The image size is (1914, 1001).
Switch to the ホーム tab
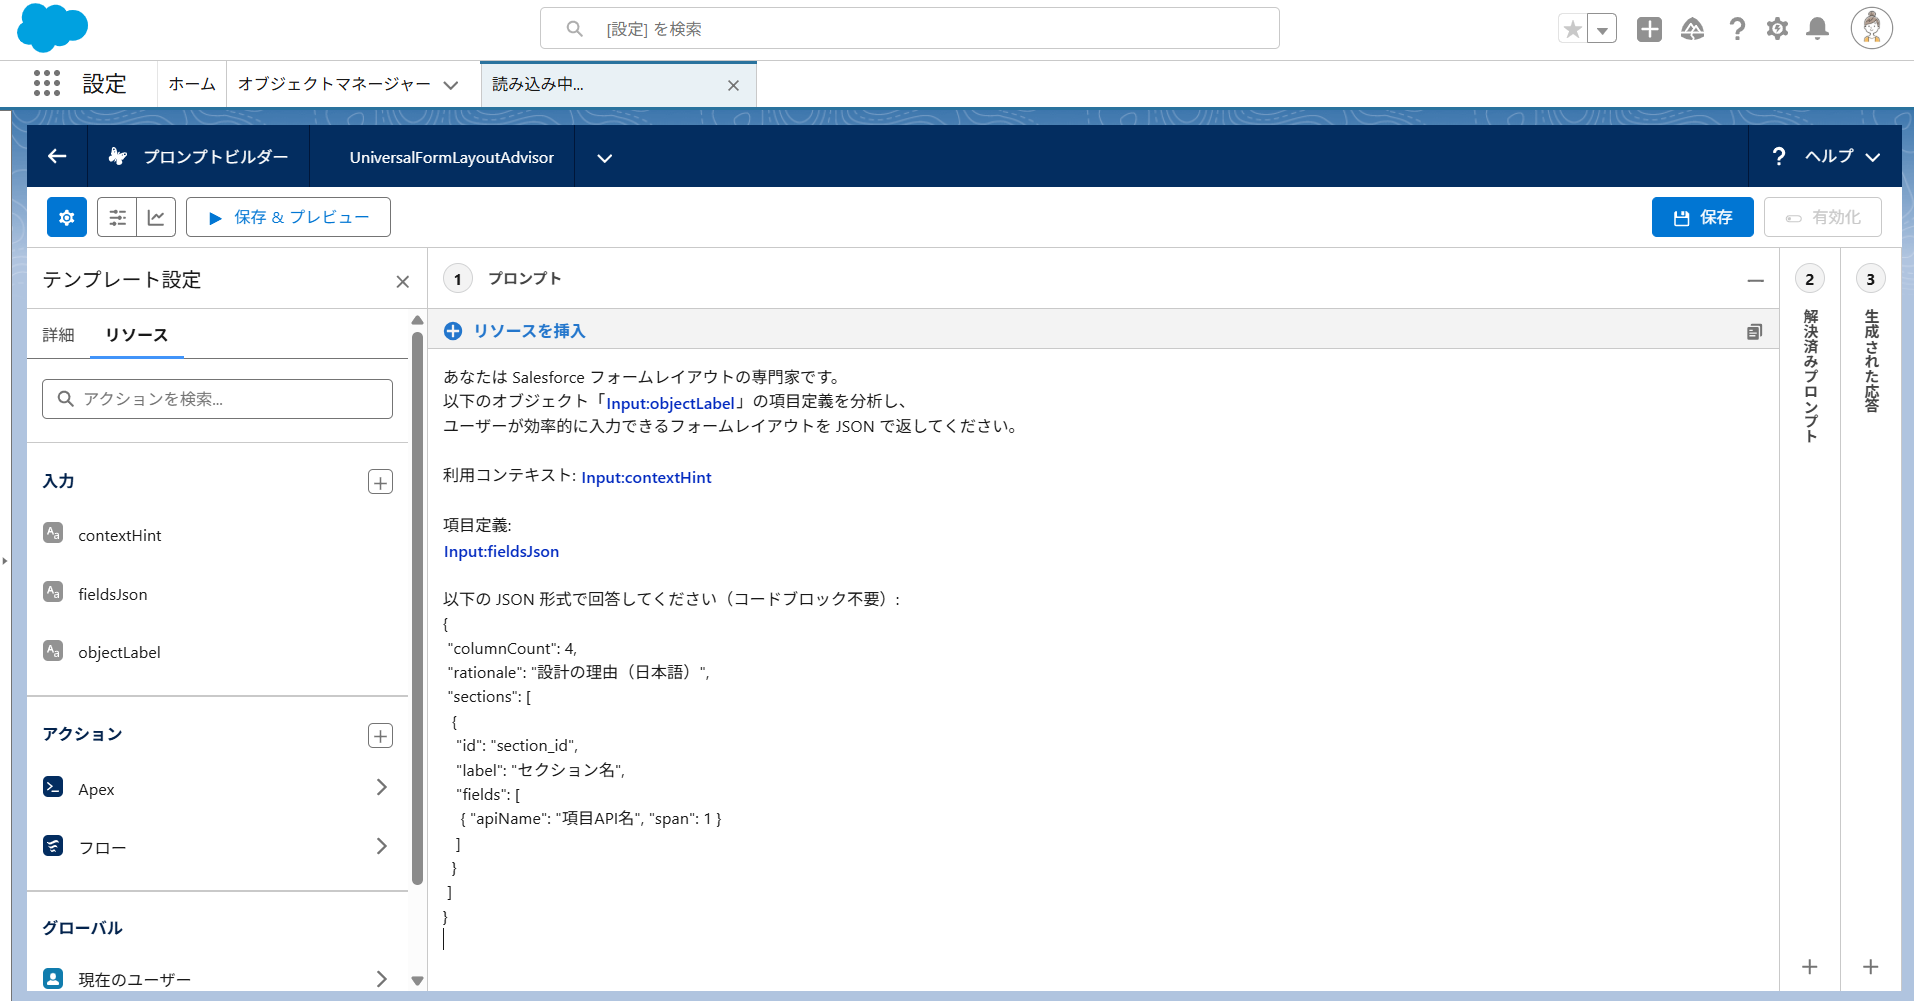[x=191, y=84]
